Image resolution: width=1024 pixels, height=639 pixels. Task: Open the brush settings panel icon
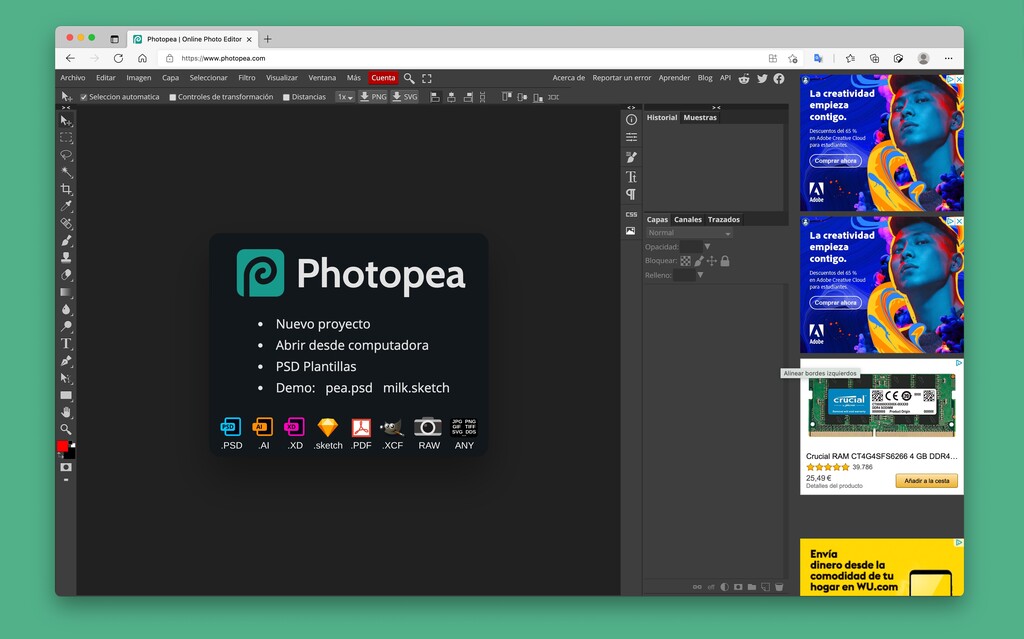click(x=631, y=157)
